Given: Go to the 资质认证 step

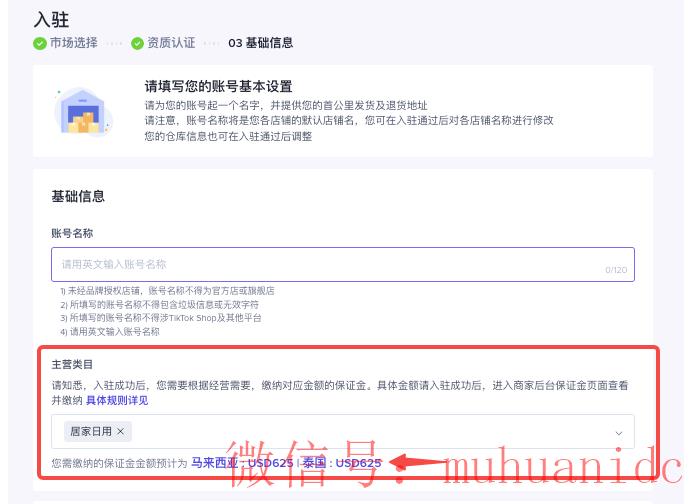Looking at the screenshot, I should (171, 43).
